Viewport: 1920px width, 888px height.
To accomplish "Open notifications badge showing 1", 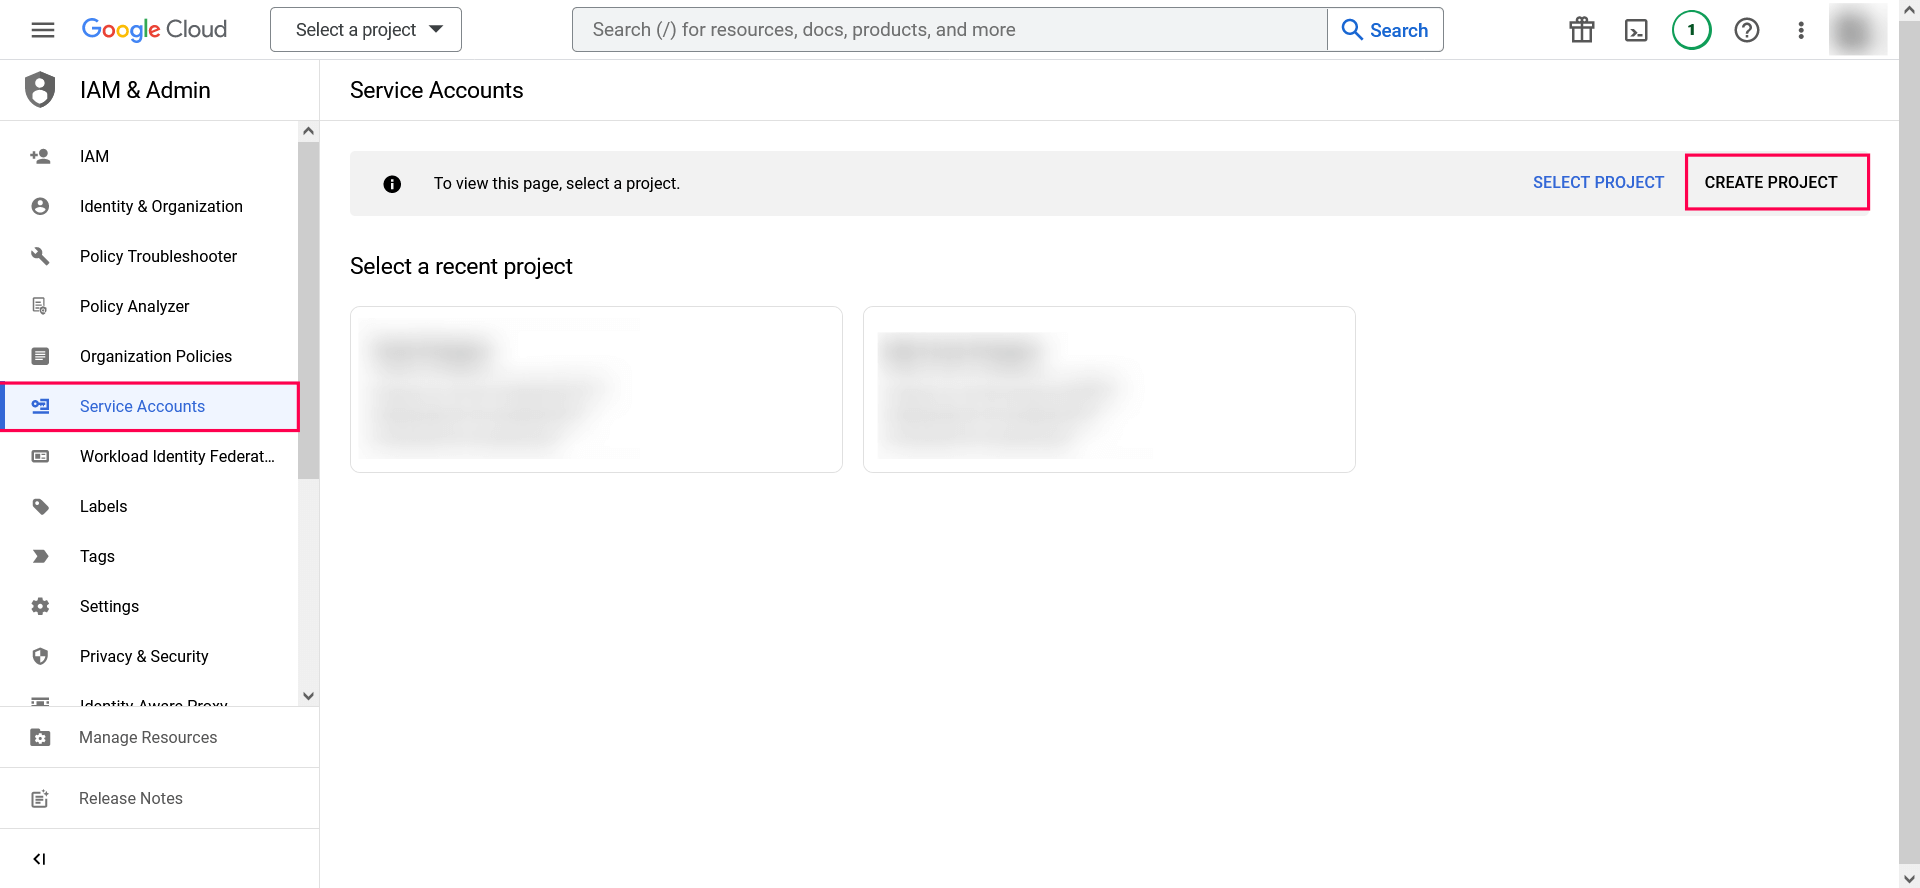I will (x=1692, y=30).
